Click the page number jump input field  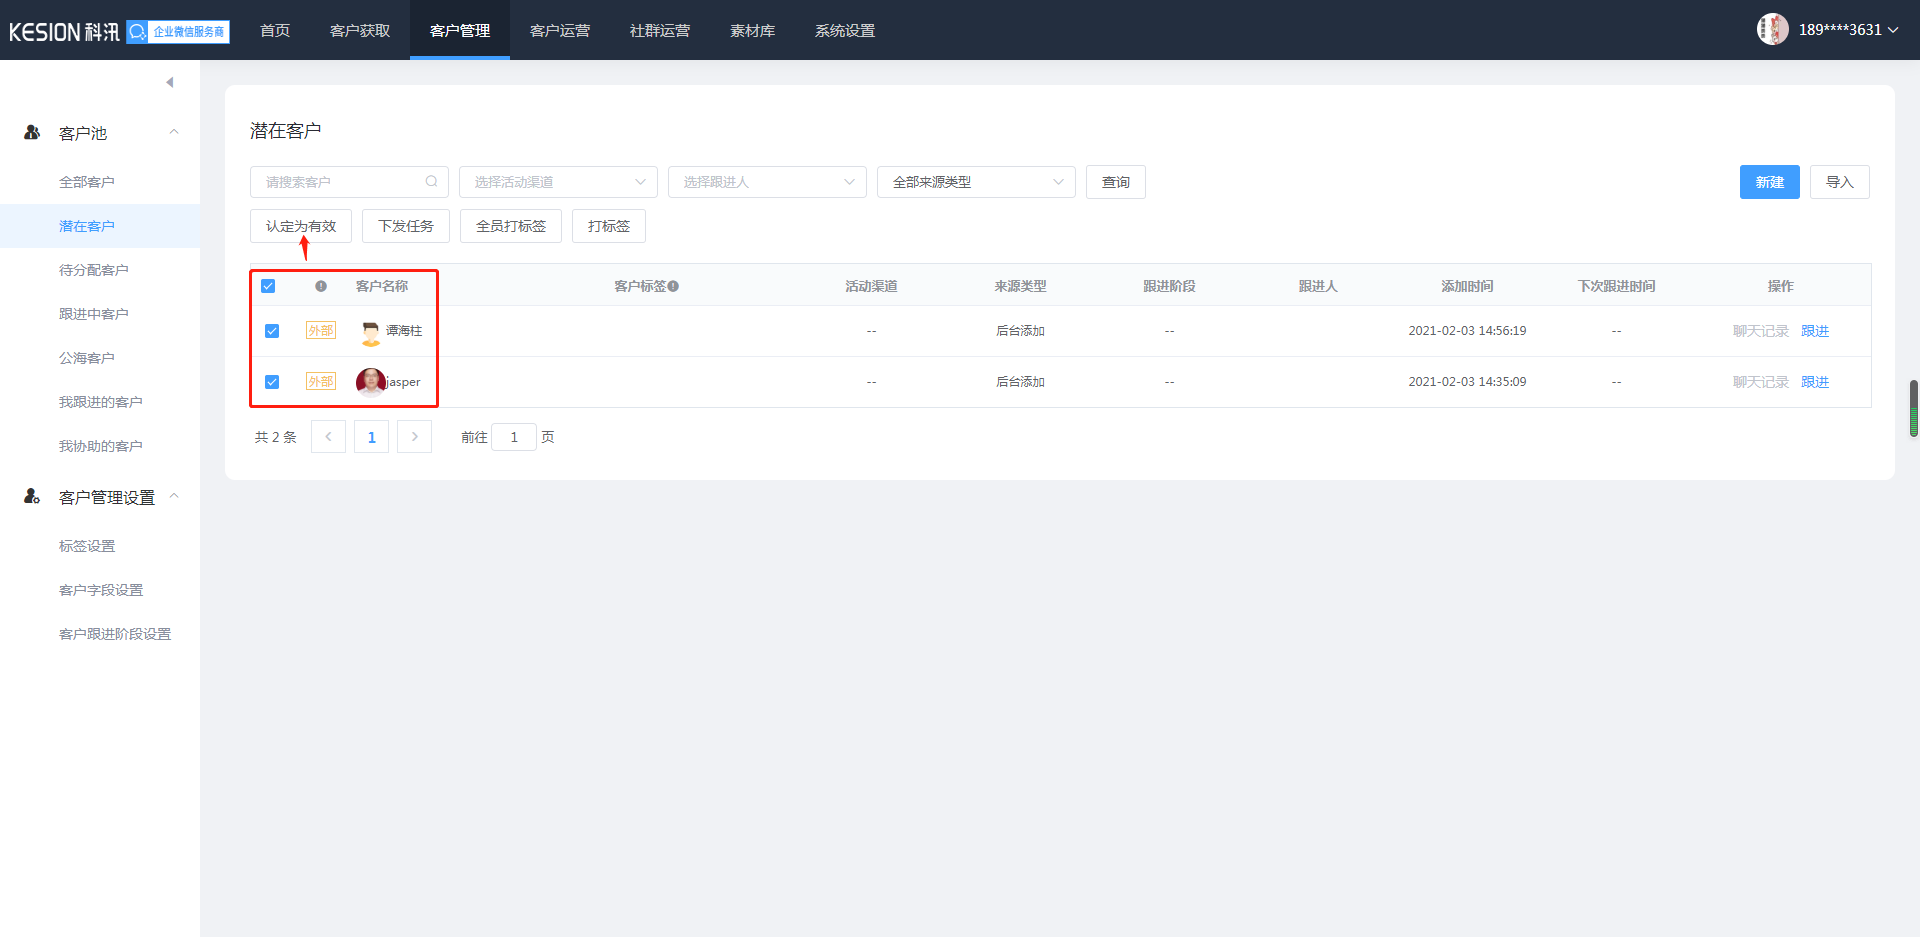(514, 437)
